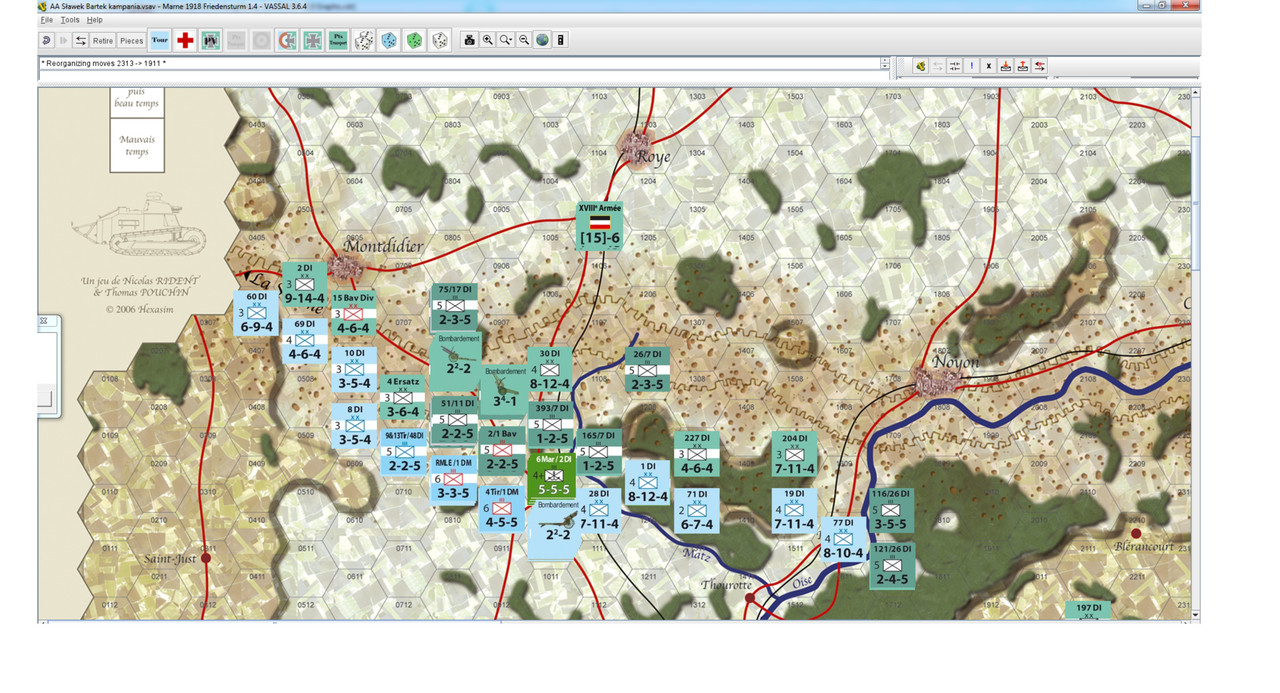Select the 60 DI 6-9-4 counter
The image size is (1280, 693).
tap(256, 313)
